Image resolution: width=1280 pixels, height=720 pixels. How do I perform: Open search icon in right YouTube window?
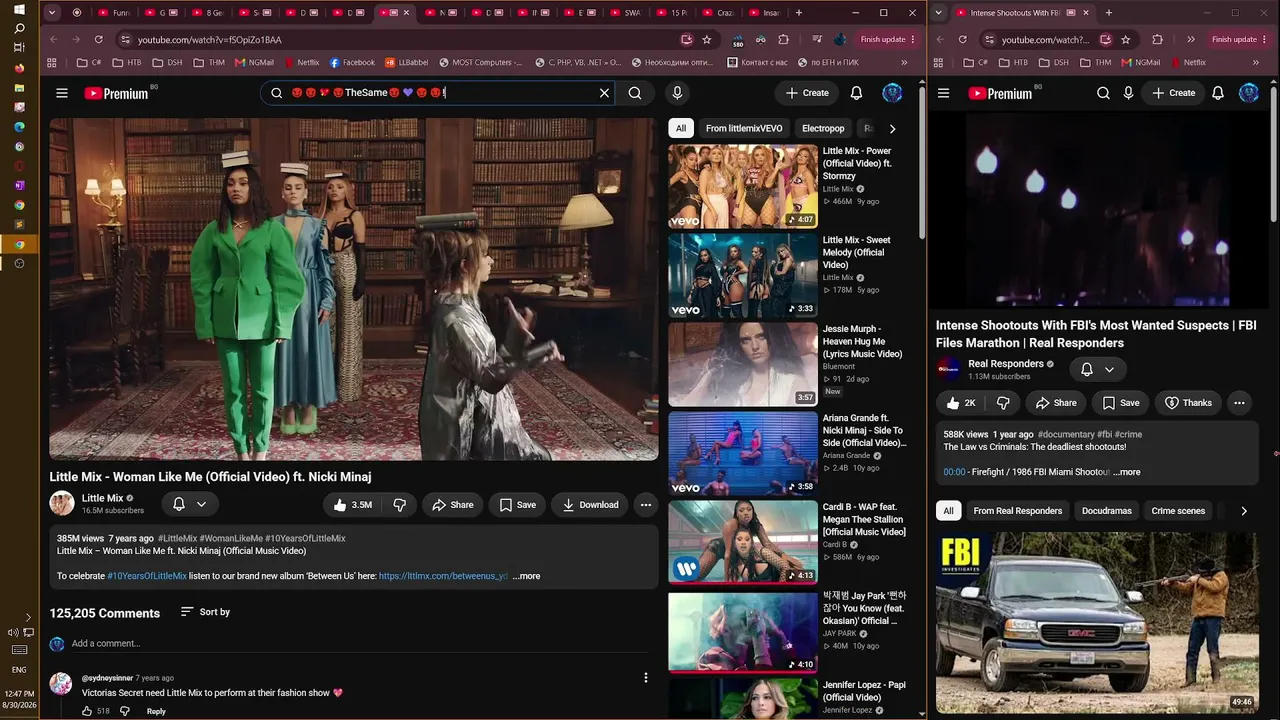[x=1103, y=93]
